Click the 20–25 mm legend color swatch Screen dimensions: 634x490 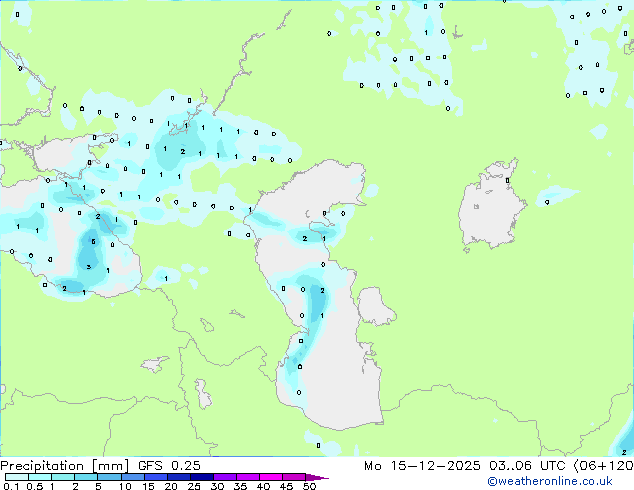click(x=179, y=477)
